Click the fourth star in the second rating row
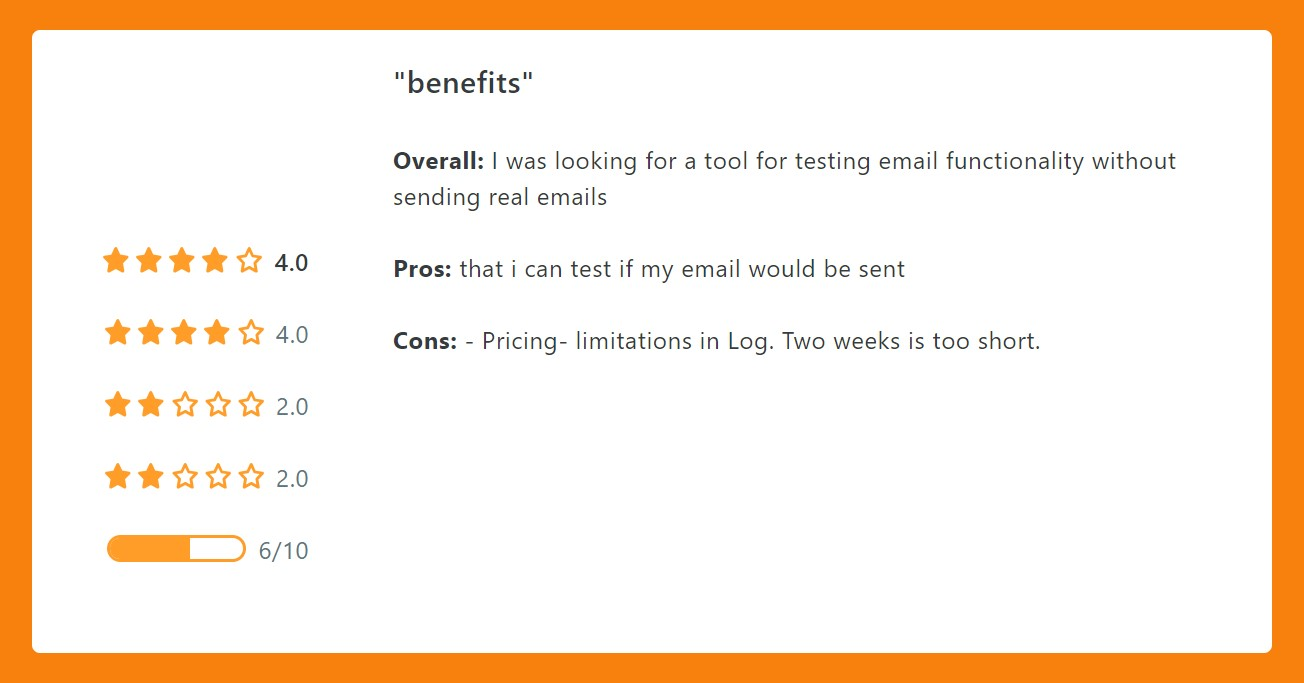1304x683 pixels. click(x=217, y=333)
